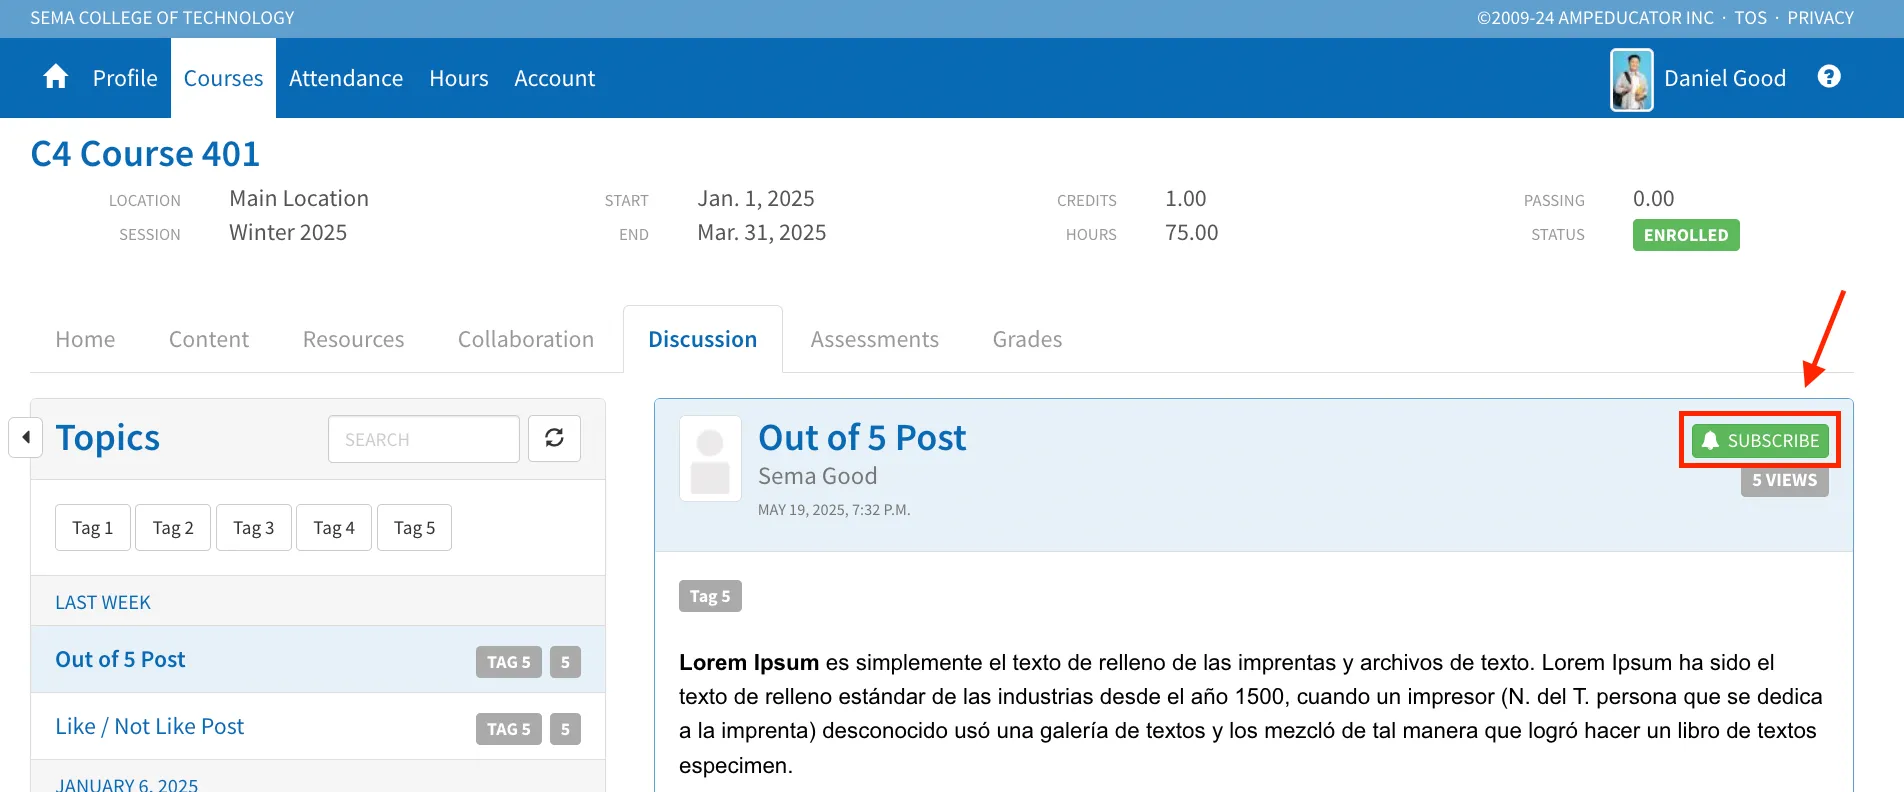Click TAG 5 badge on Like / Not Like row
1904x792 pixels.
click(x=509, y=729)
